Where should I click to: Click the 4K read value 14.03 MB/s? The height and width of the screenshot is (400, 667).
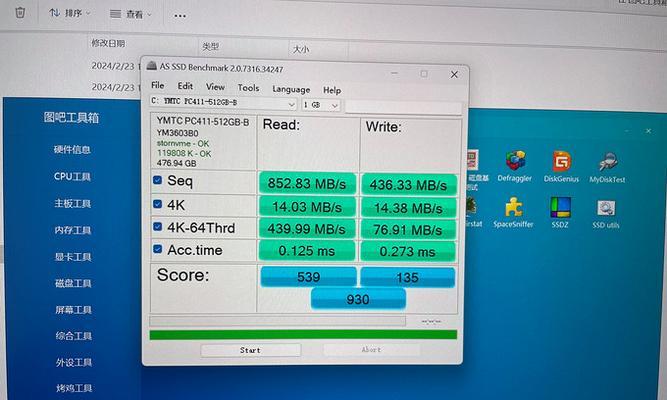click(x=307, y=207)
